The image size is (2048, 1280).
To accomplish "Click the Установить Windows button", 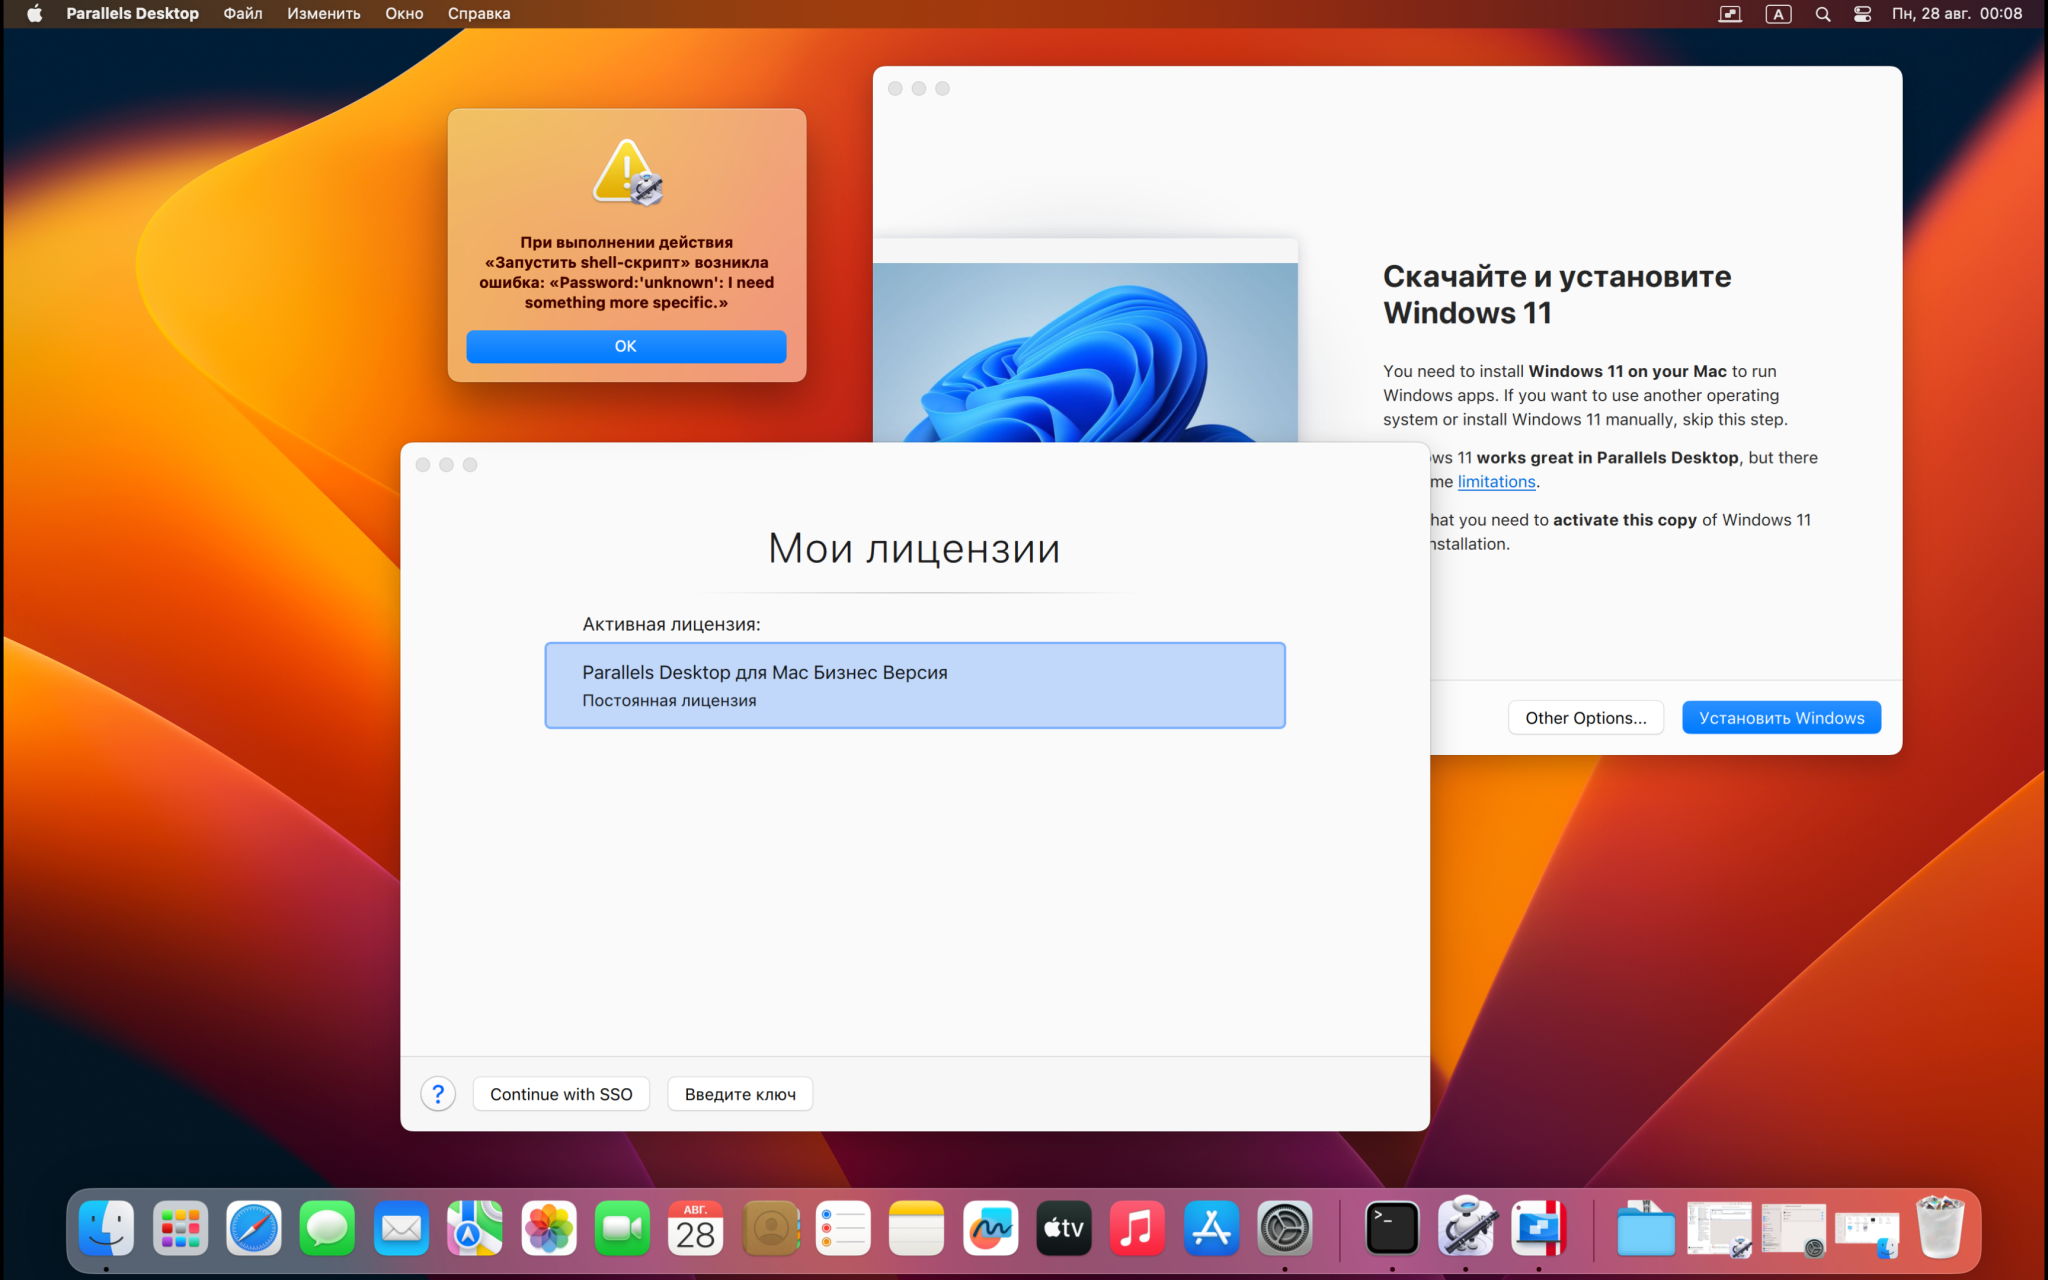I will [x=1781, y=718].
